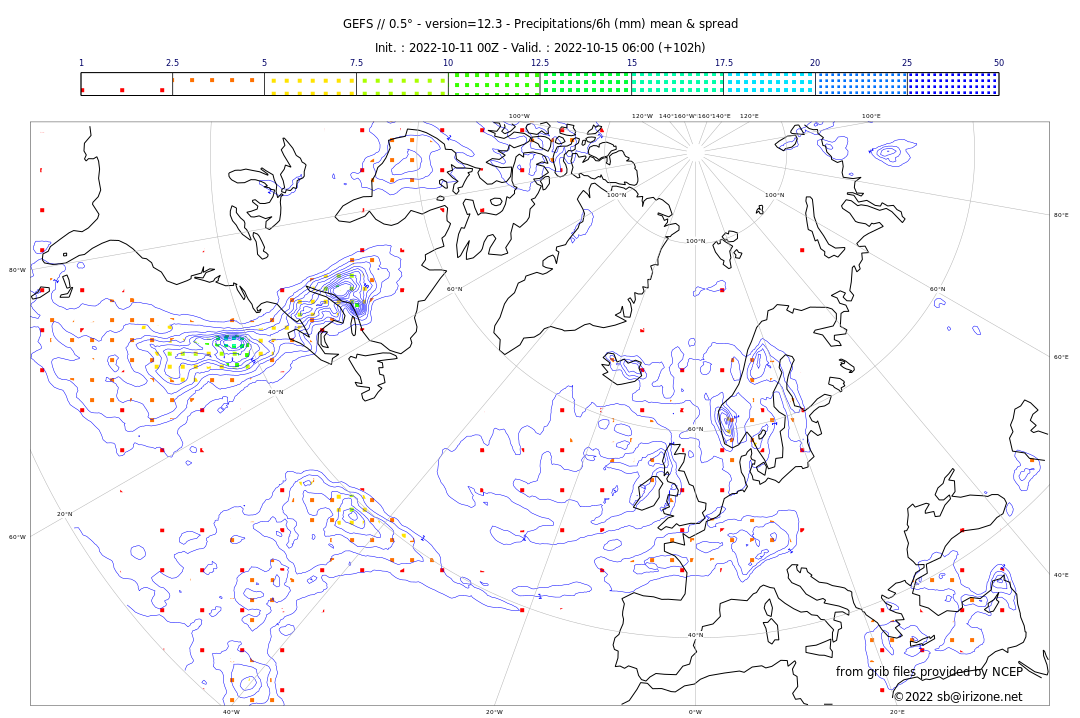Click legend value label '10'
Image resolution: width=1080 pixels, height=718 pixels.
click(448, 63)
